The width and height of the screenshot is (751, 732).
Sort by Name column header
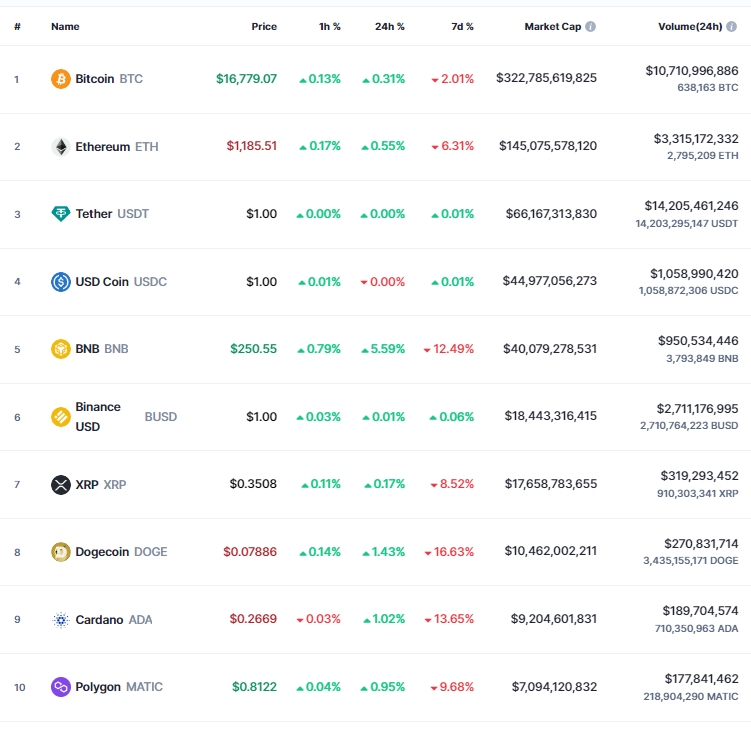[65, 26]
